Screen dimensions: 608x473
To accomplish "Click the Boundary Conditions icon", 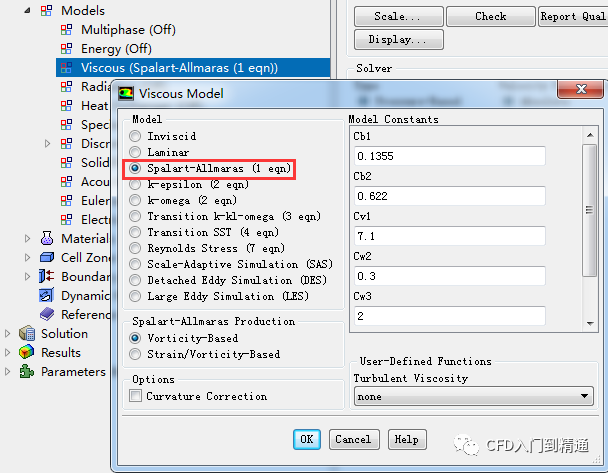I will coord(47,276).
